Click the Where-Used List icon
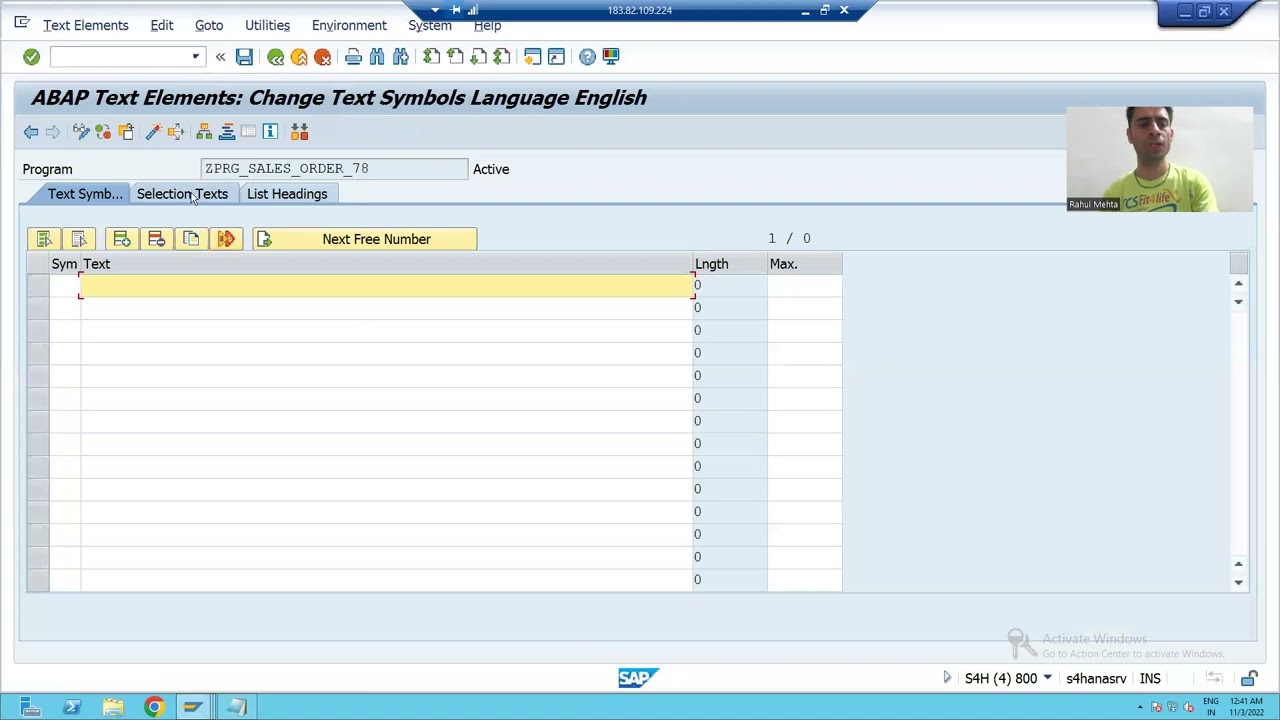 pos(175,132)
